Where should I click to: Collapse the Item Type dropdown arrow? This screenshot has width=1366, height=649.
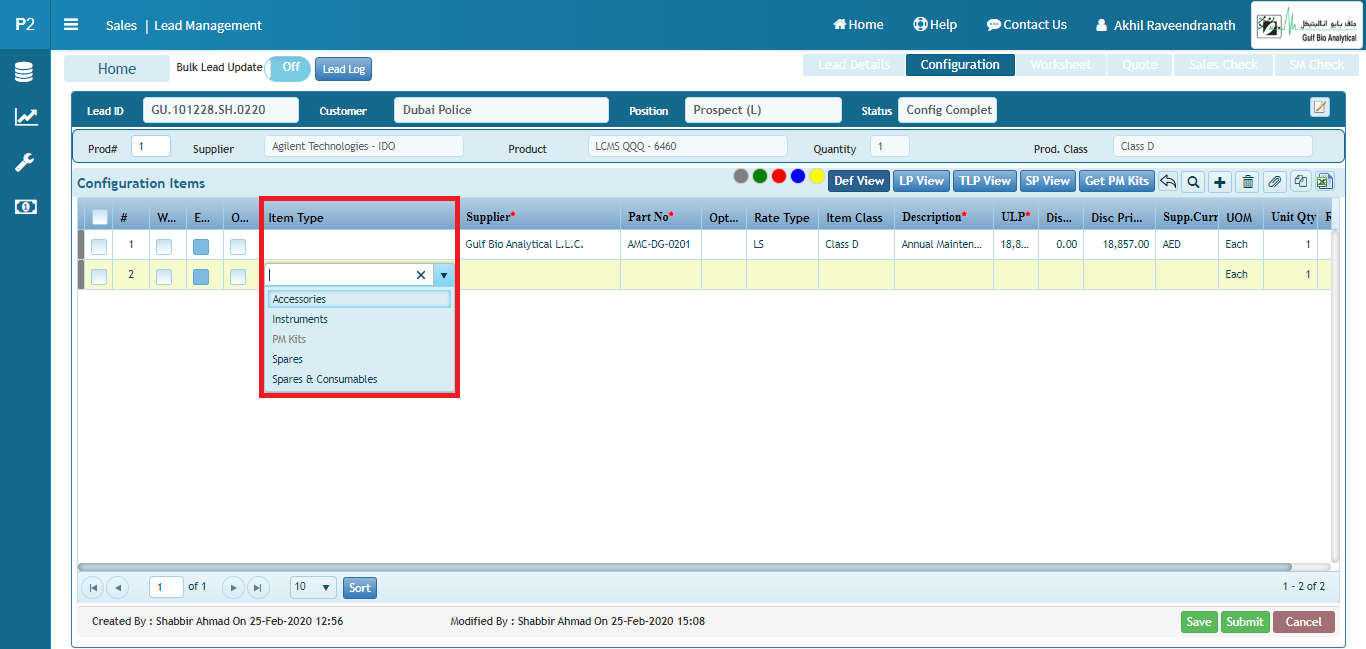444,275
